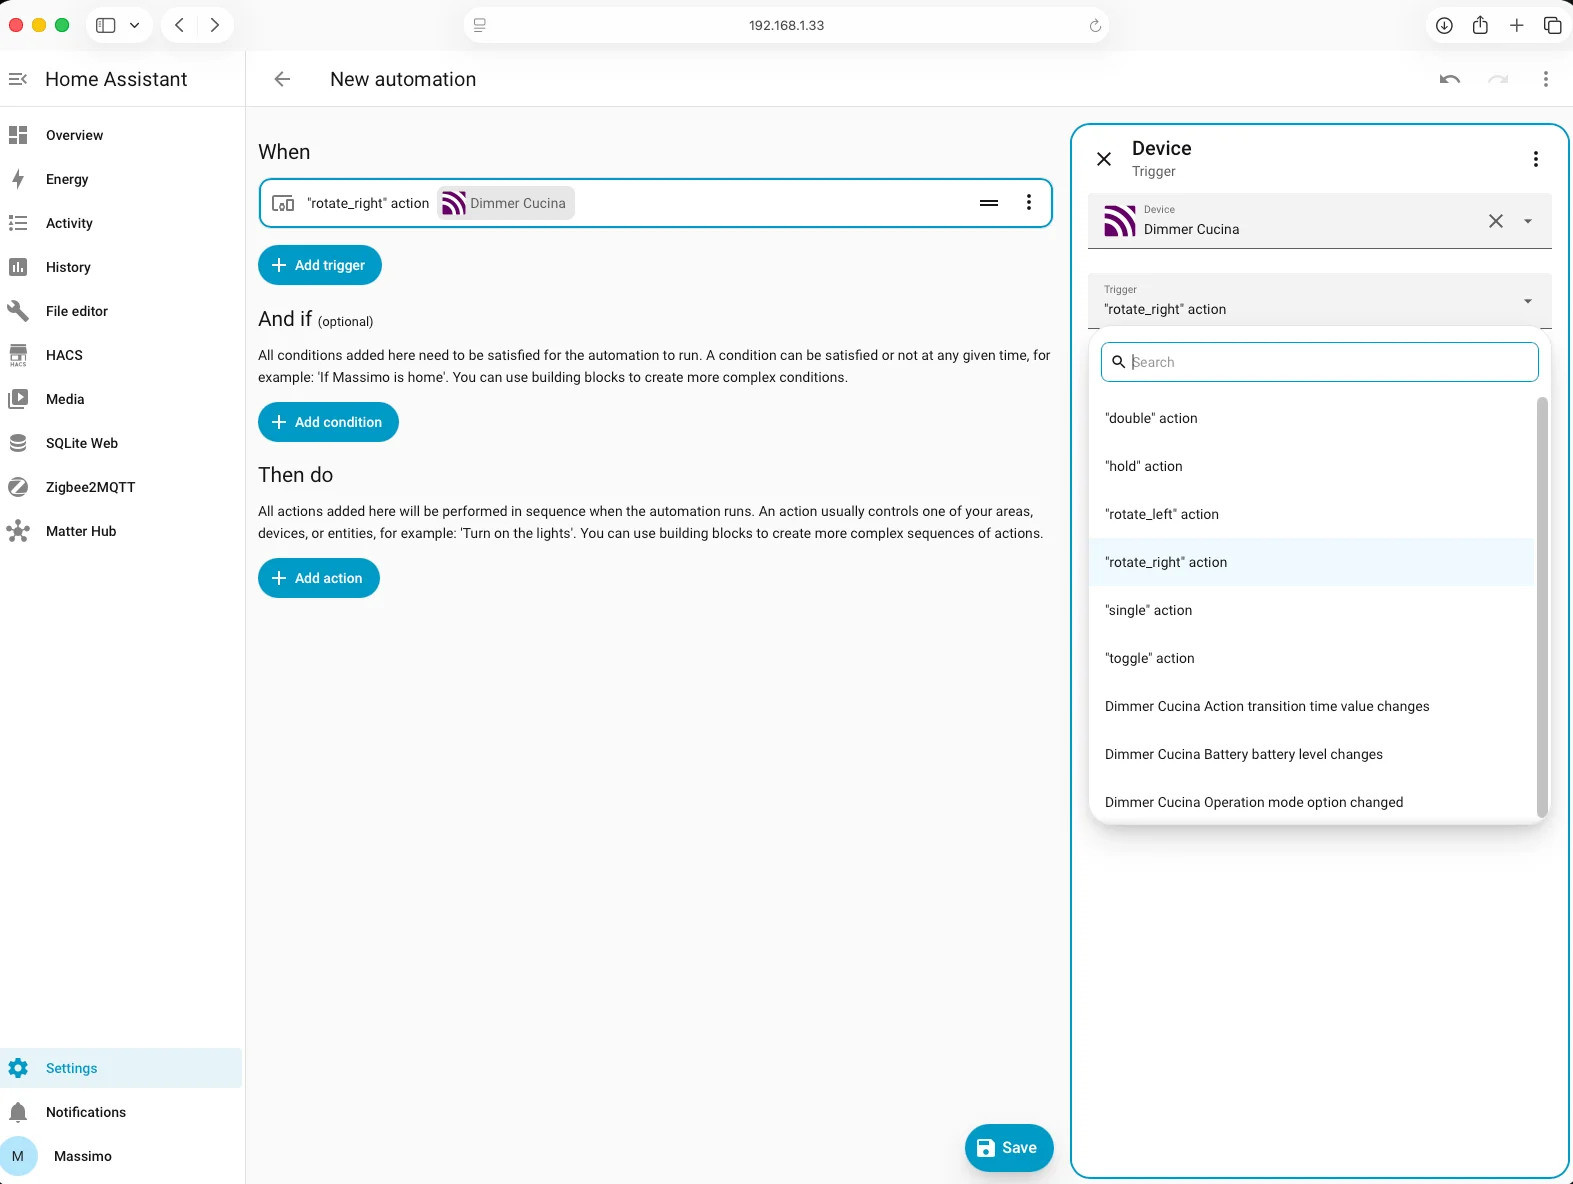Viewport: 1573px width, 1184px height.
Task: Collapse the Trigger type dropdown arrow
Action: 1528,301
